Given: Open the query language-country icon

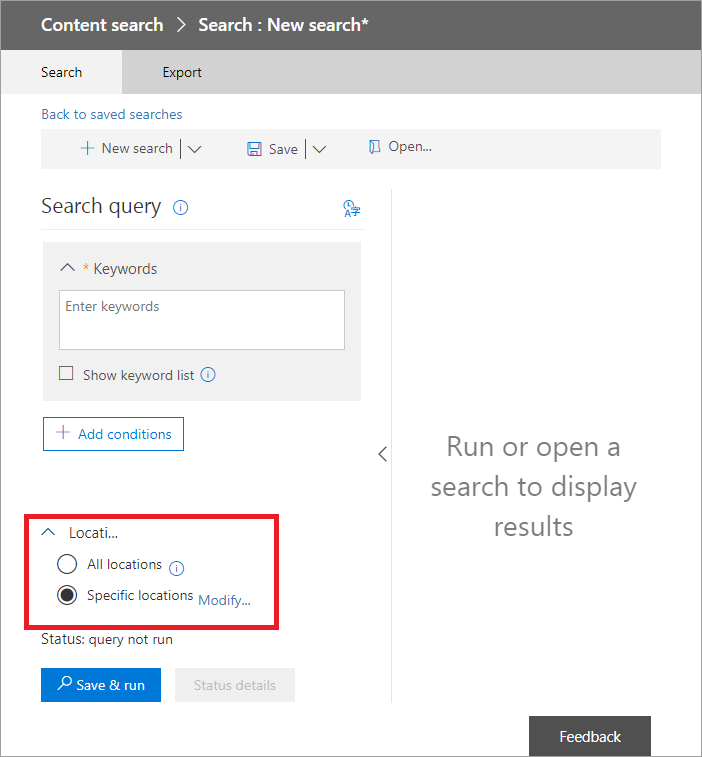Looking at the screenshot, I should (x=351, y=209).
